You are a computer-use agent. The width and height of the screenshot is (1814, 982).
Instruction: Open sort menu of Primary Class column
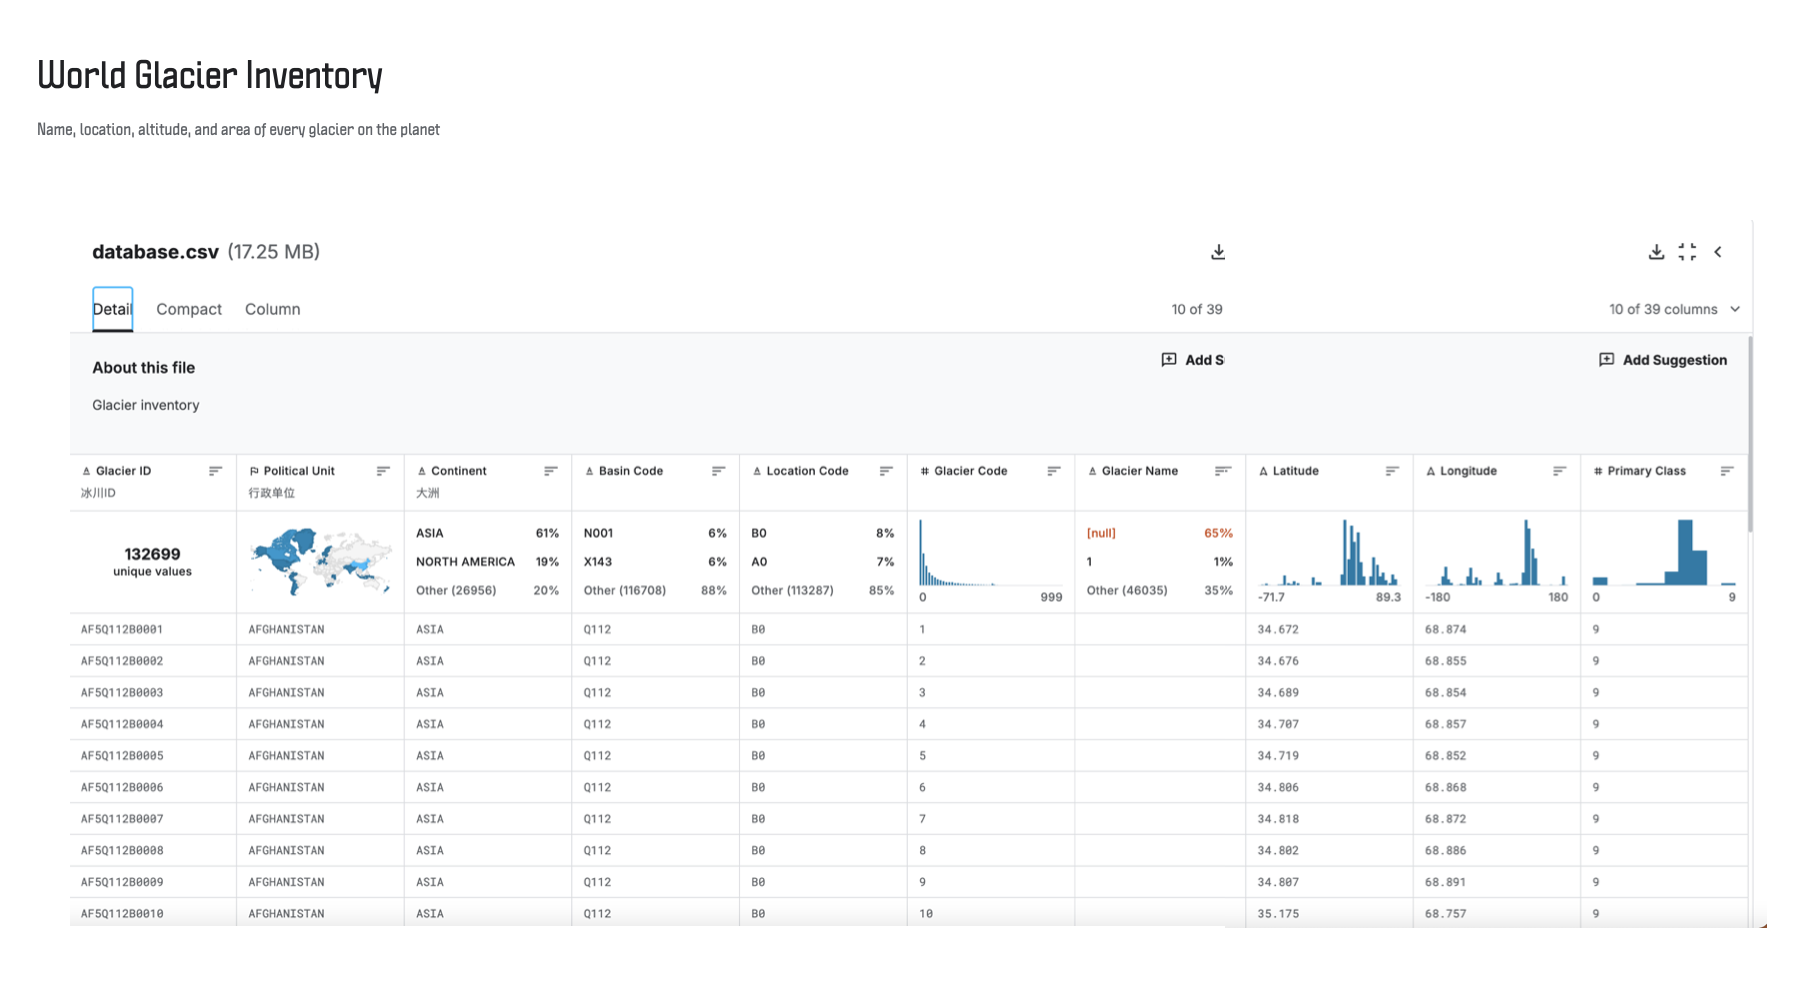pyautogui.click(x=1727, y=471)
